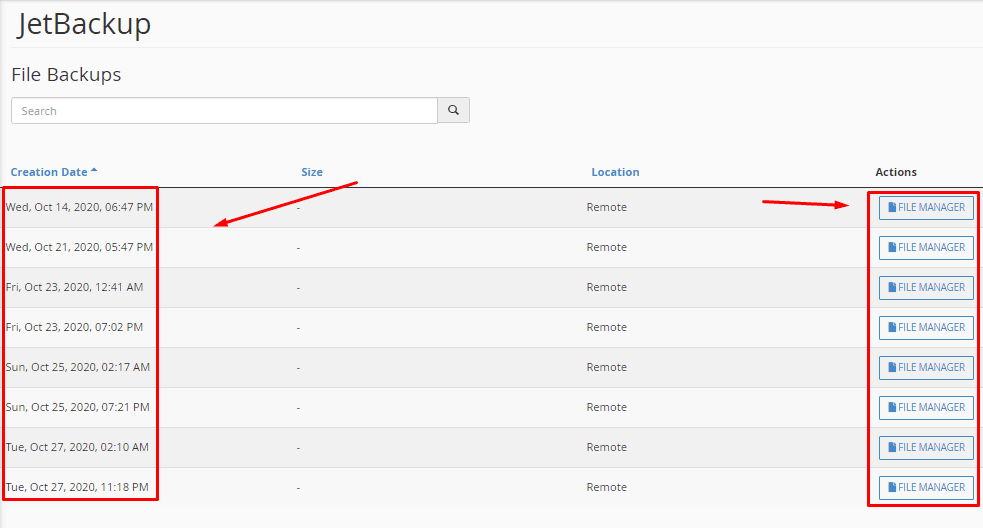
Task: Click Remote location of Oct 21 backup
Action: tap(606, 247)
